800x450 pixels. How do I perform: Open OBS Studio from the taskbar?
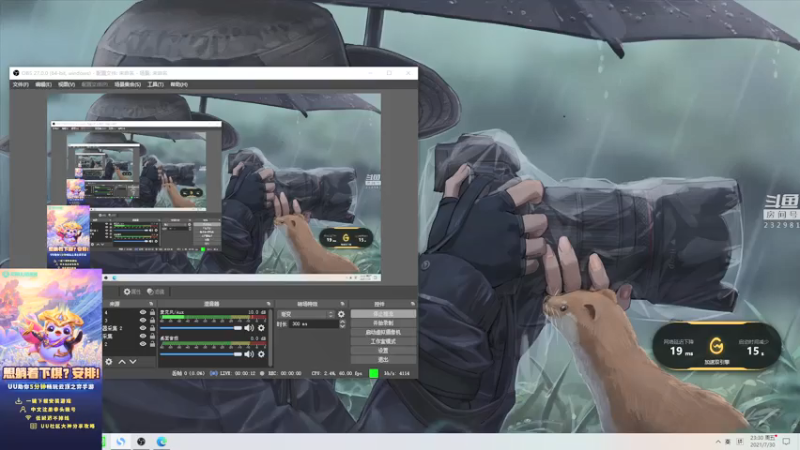pos(141,441)
